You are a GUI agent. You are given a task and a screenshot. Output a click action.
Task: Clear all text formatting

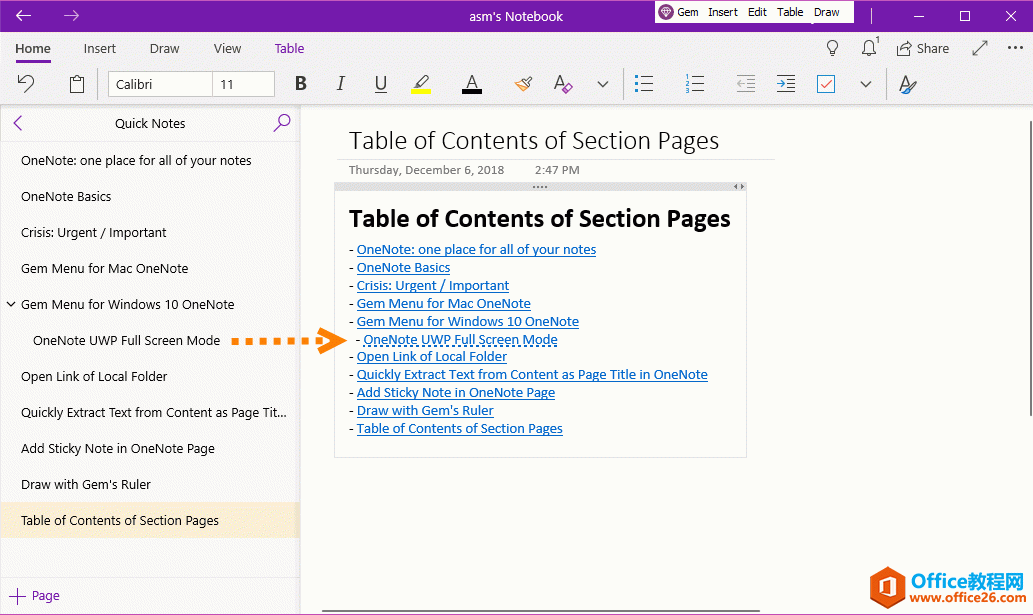[563, 85]
